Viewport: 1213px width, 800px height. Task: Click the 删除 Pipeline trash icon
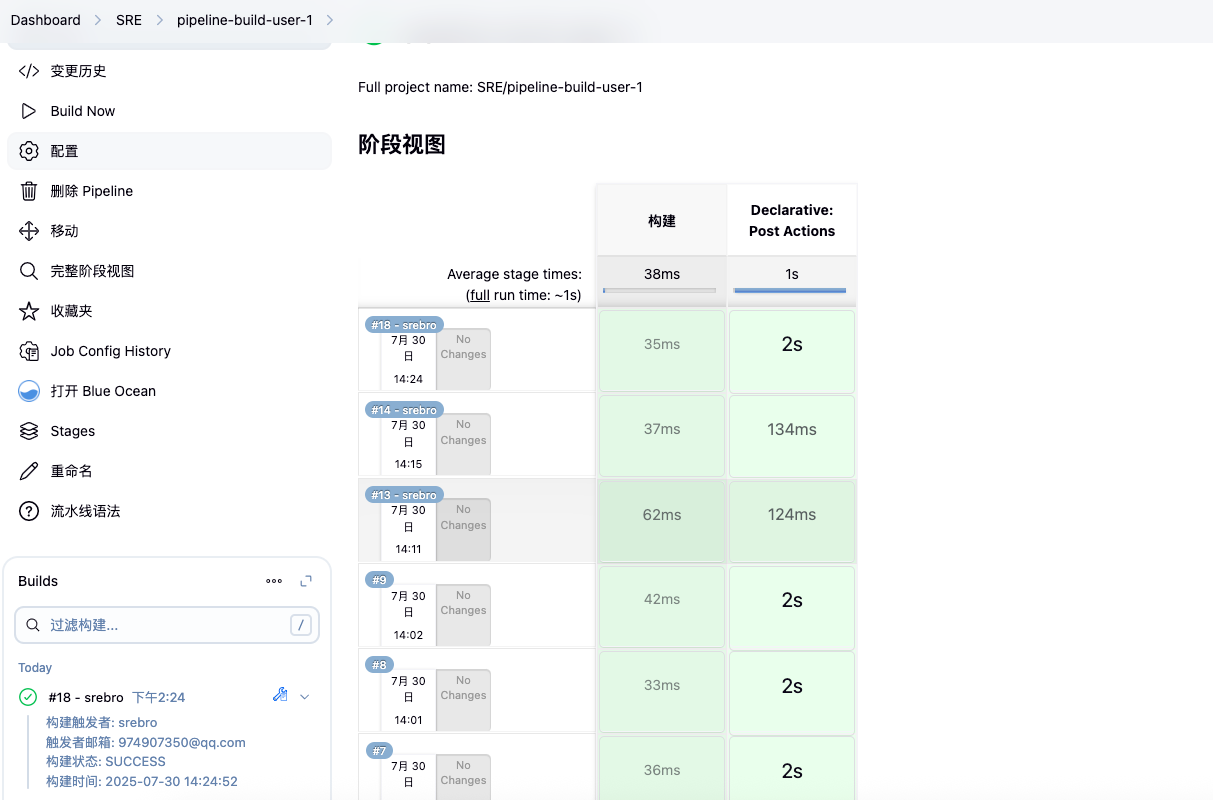(29, 191)
